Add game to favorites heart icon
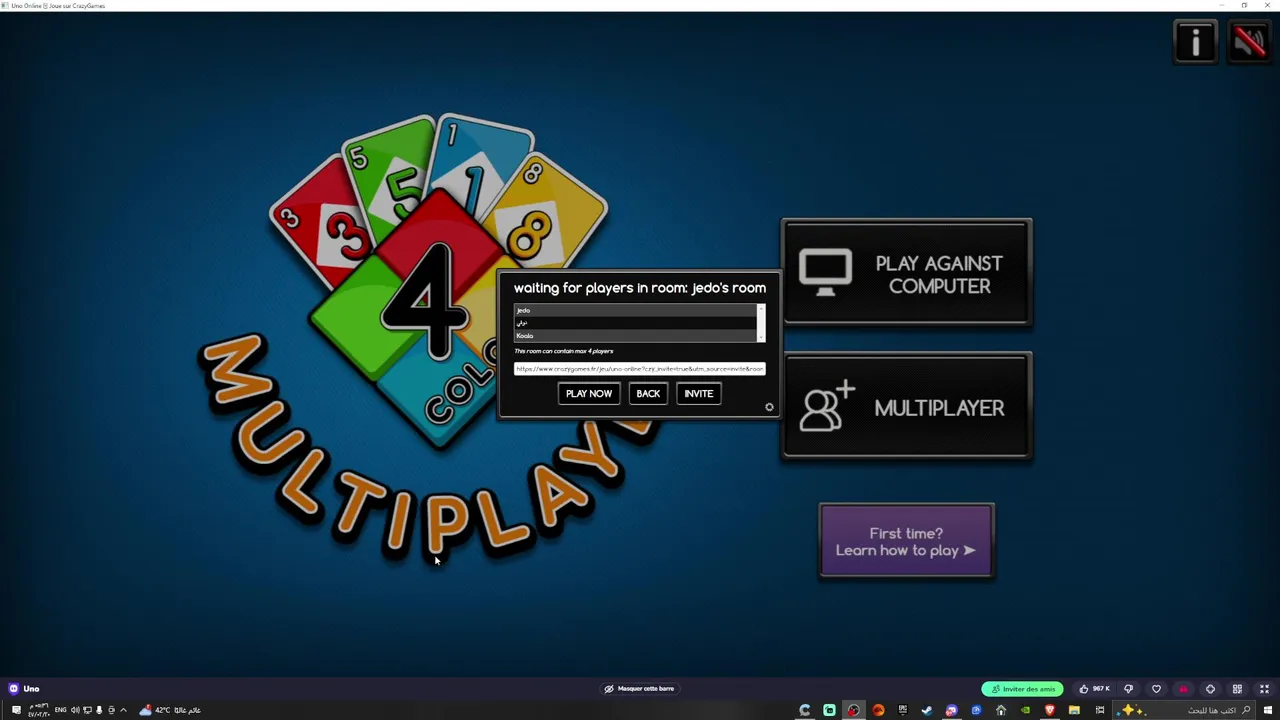 (x=1156, y=689)
